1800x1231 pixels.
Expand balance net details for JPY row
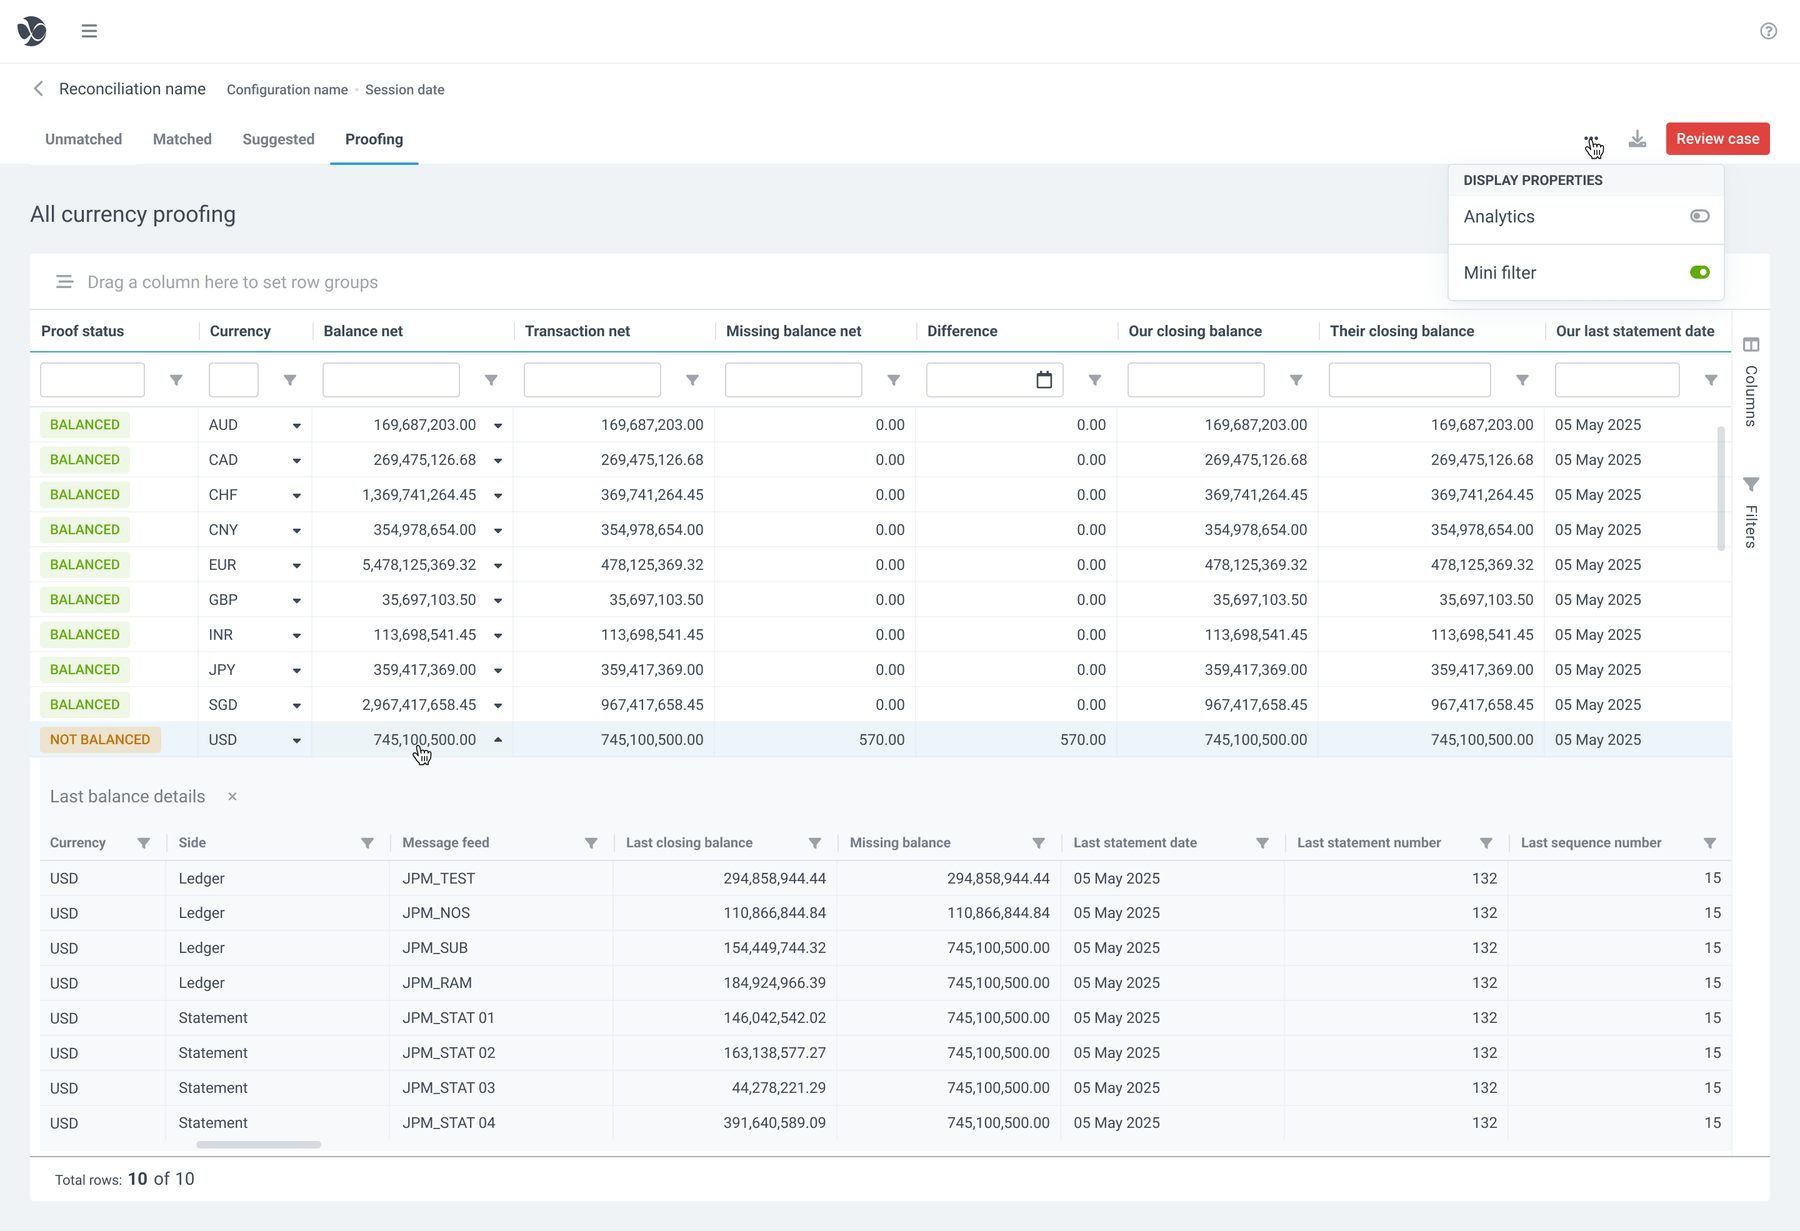(x=498, y=671)
